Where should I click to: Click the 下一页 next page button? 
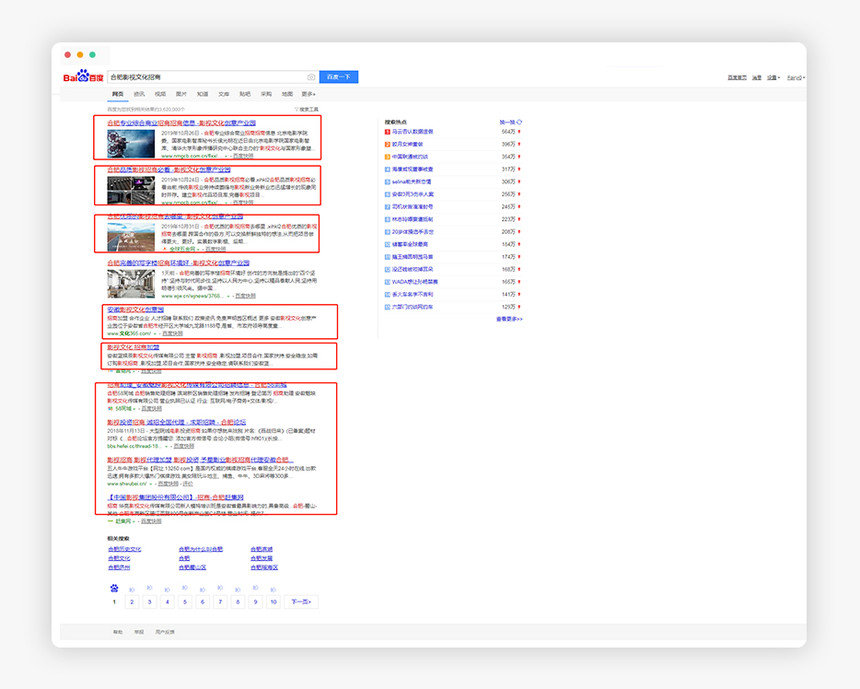pyautogui.click(x=301, y=602)
